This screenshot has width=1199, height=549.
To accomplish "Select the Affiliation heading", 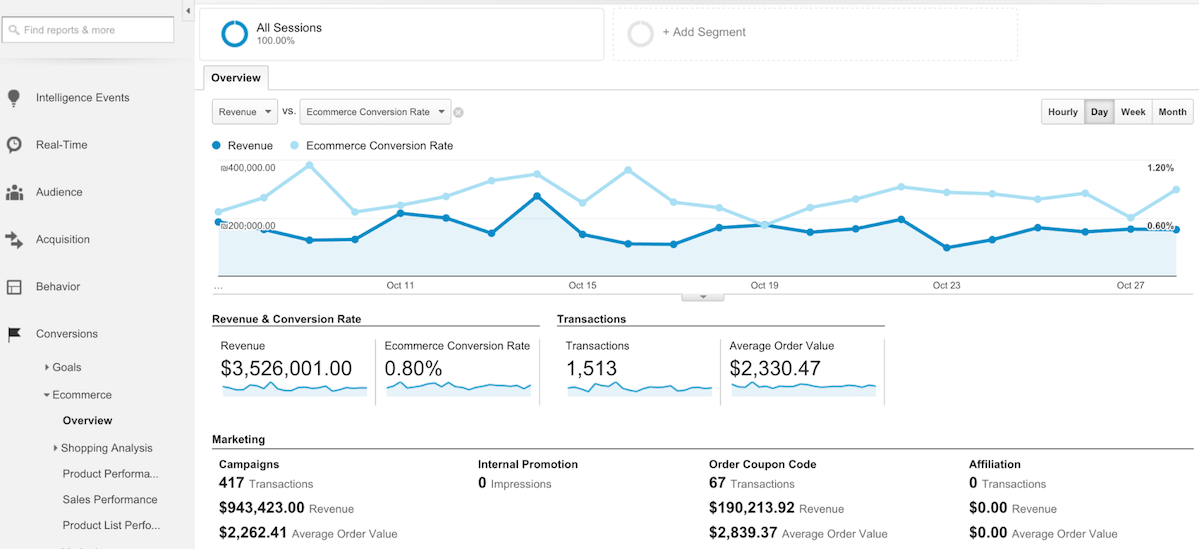I will click(995, 464).
